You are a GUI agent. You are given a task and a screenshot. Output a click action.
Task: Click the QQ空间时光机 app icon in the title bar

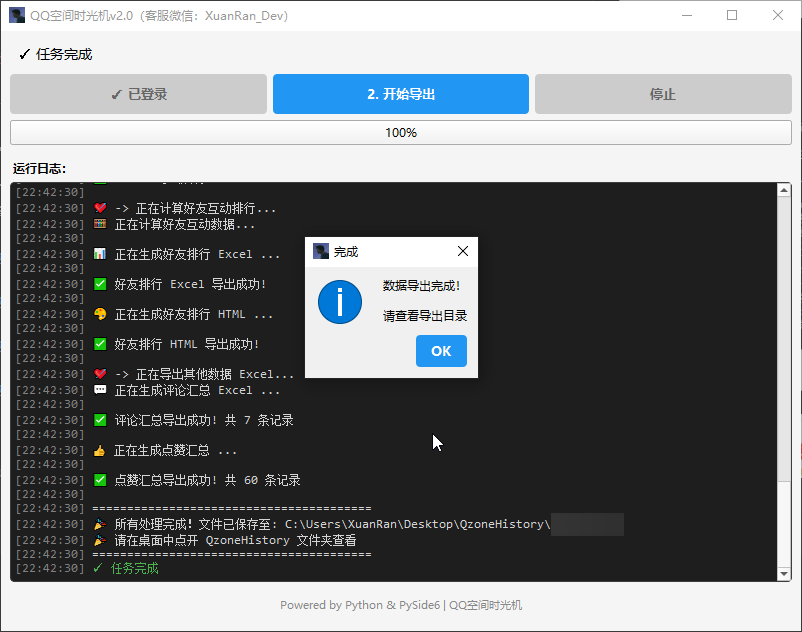(x=17, y=15)
